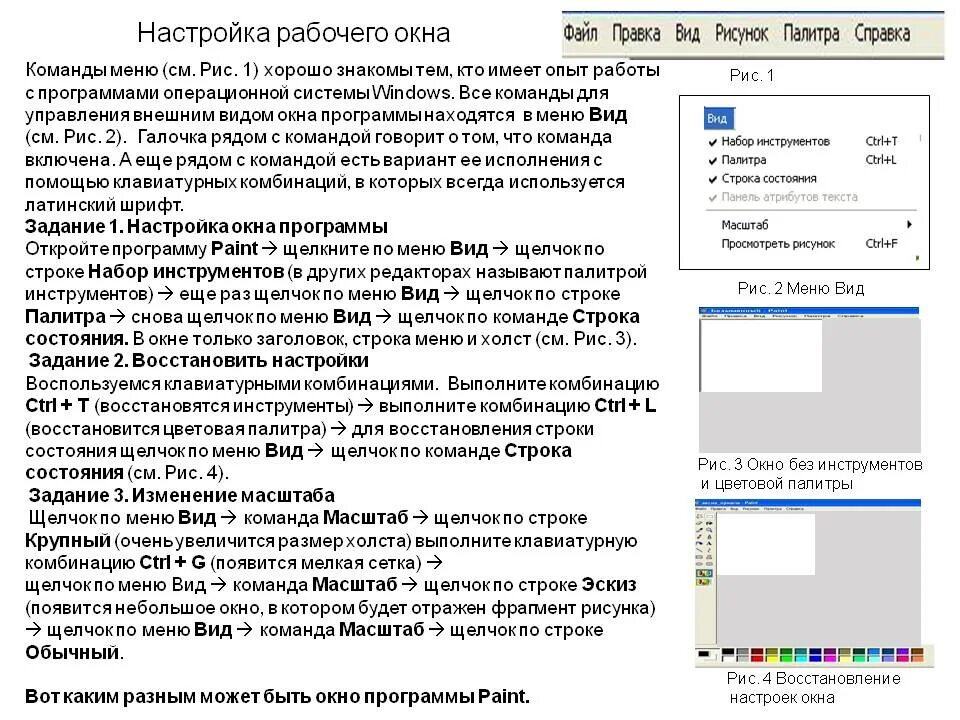Select the Ellipse tool in Fig. 4 toolbox
Viewport: 960px width, 720px height.
(699, 564)
